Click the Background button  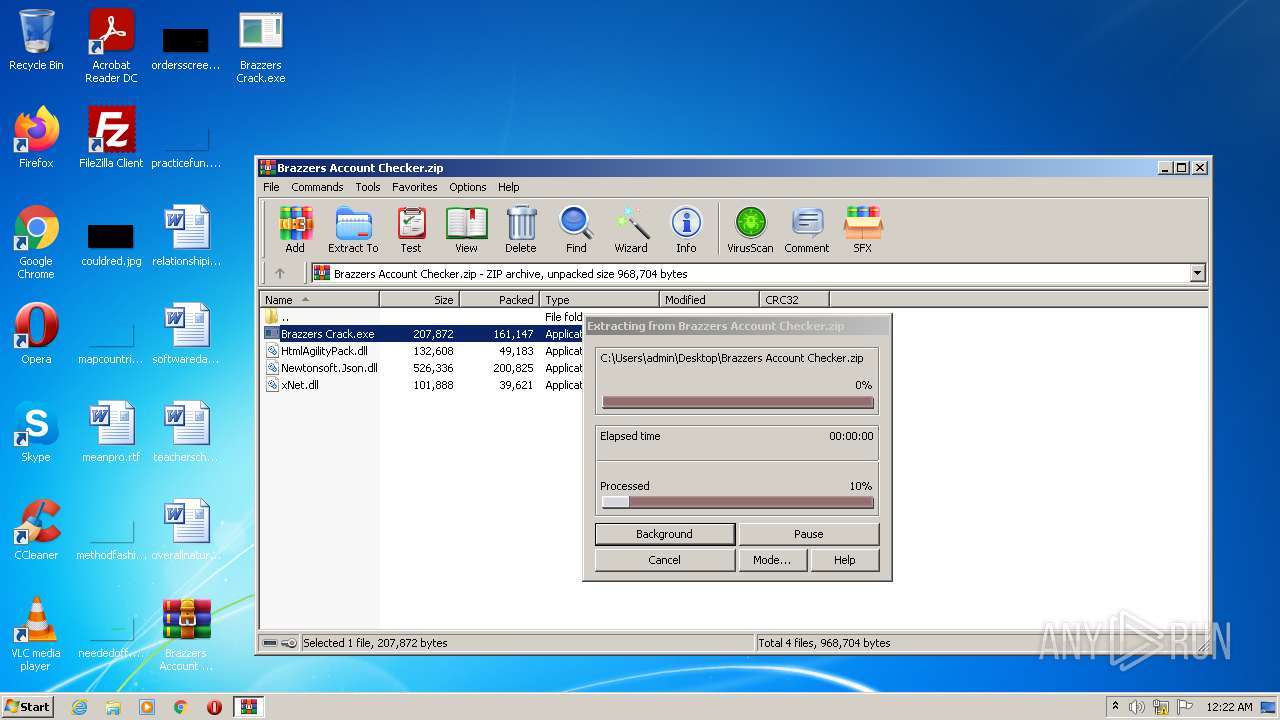664,534
